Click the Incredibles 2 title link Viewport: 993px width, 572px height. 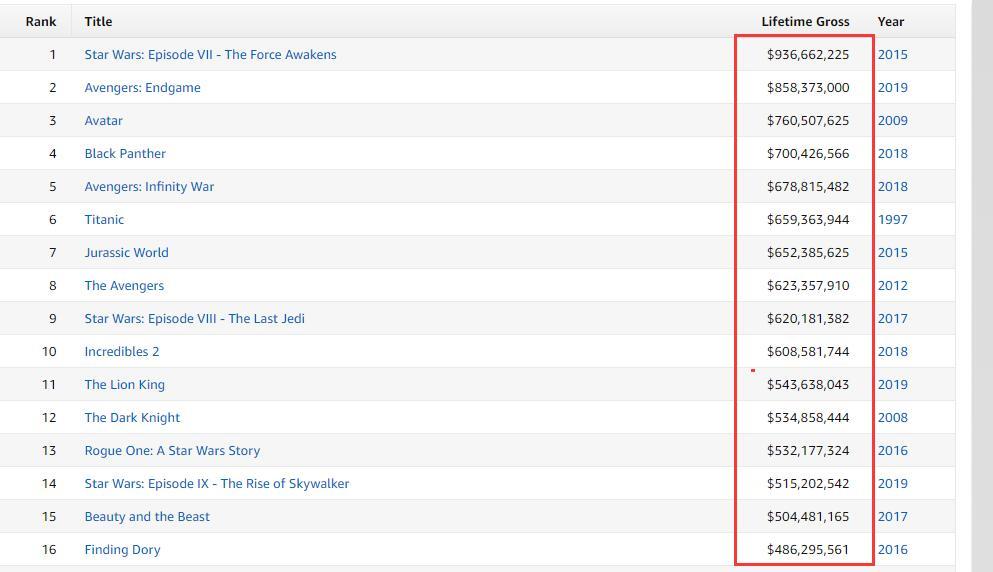[x=122, y=351]
